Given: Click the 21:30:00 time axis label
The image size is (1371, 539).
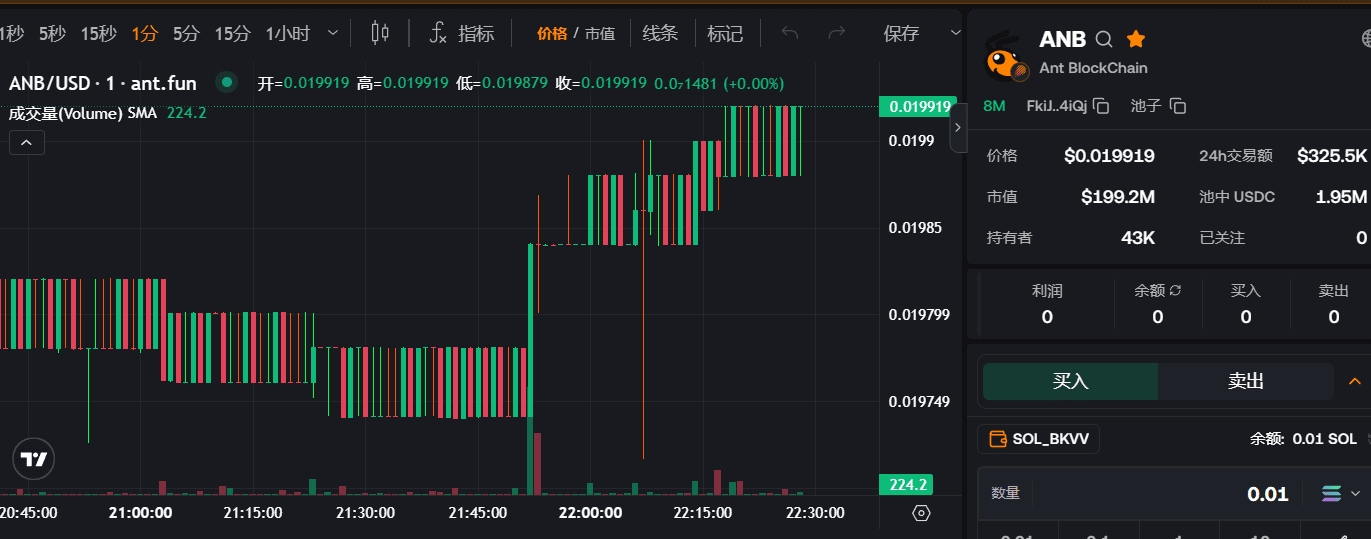Looking at the screenshot, I should click(364, 513).
